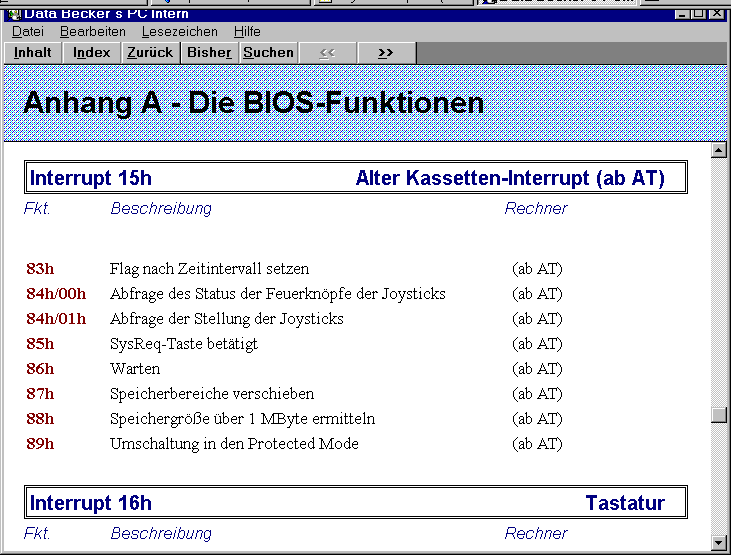Viewport: 731px width, 555px height.
Task: Open the Bearbeiten menu
Action: tap(93, 32)
